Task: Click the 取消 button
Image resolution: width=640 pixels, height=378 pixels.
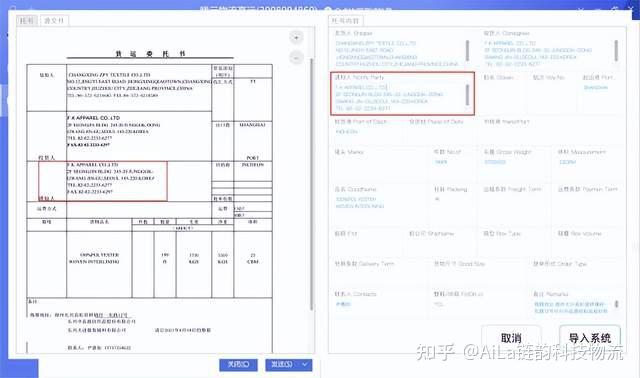Action: pos(511,338)
